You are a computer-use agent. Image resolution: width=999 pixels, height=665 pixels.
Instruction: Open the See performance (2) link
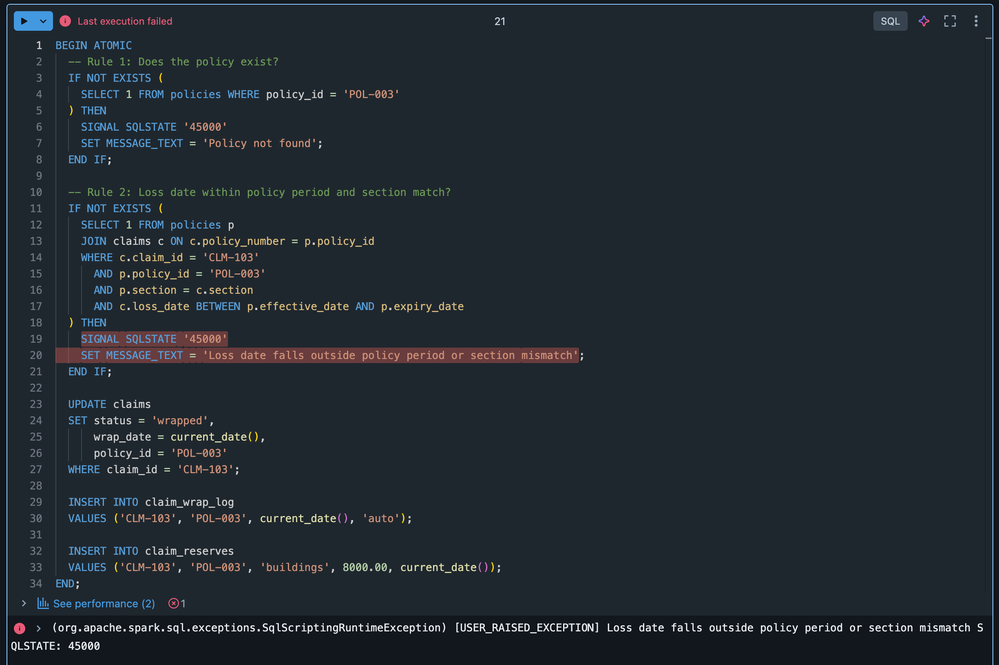point(103,604)
